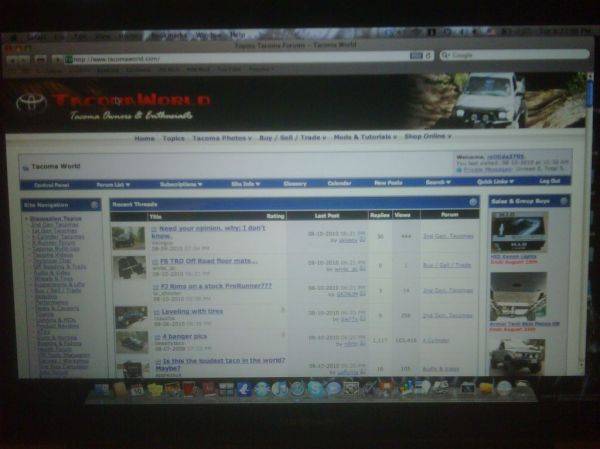Open thread 'FS TRD Off Road floor mats'
Screen dimensions: 600x449
click(x=209, y=261)
